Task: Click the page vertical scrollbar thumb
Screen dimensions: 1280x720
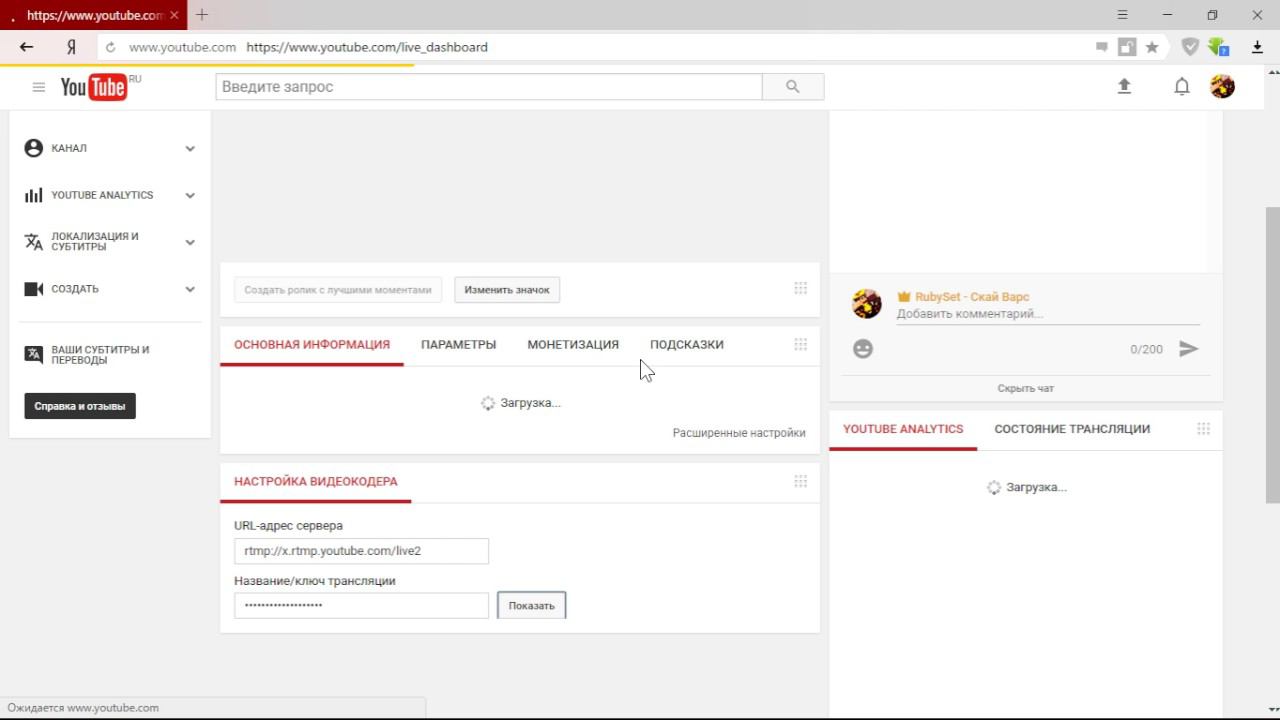Action: pyautogui.click(x=1272, y=355)
